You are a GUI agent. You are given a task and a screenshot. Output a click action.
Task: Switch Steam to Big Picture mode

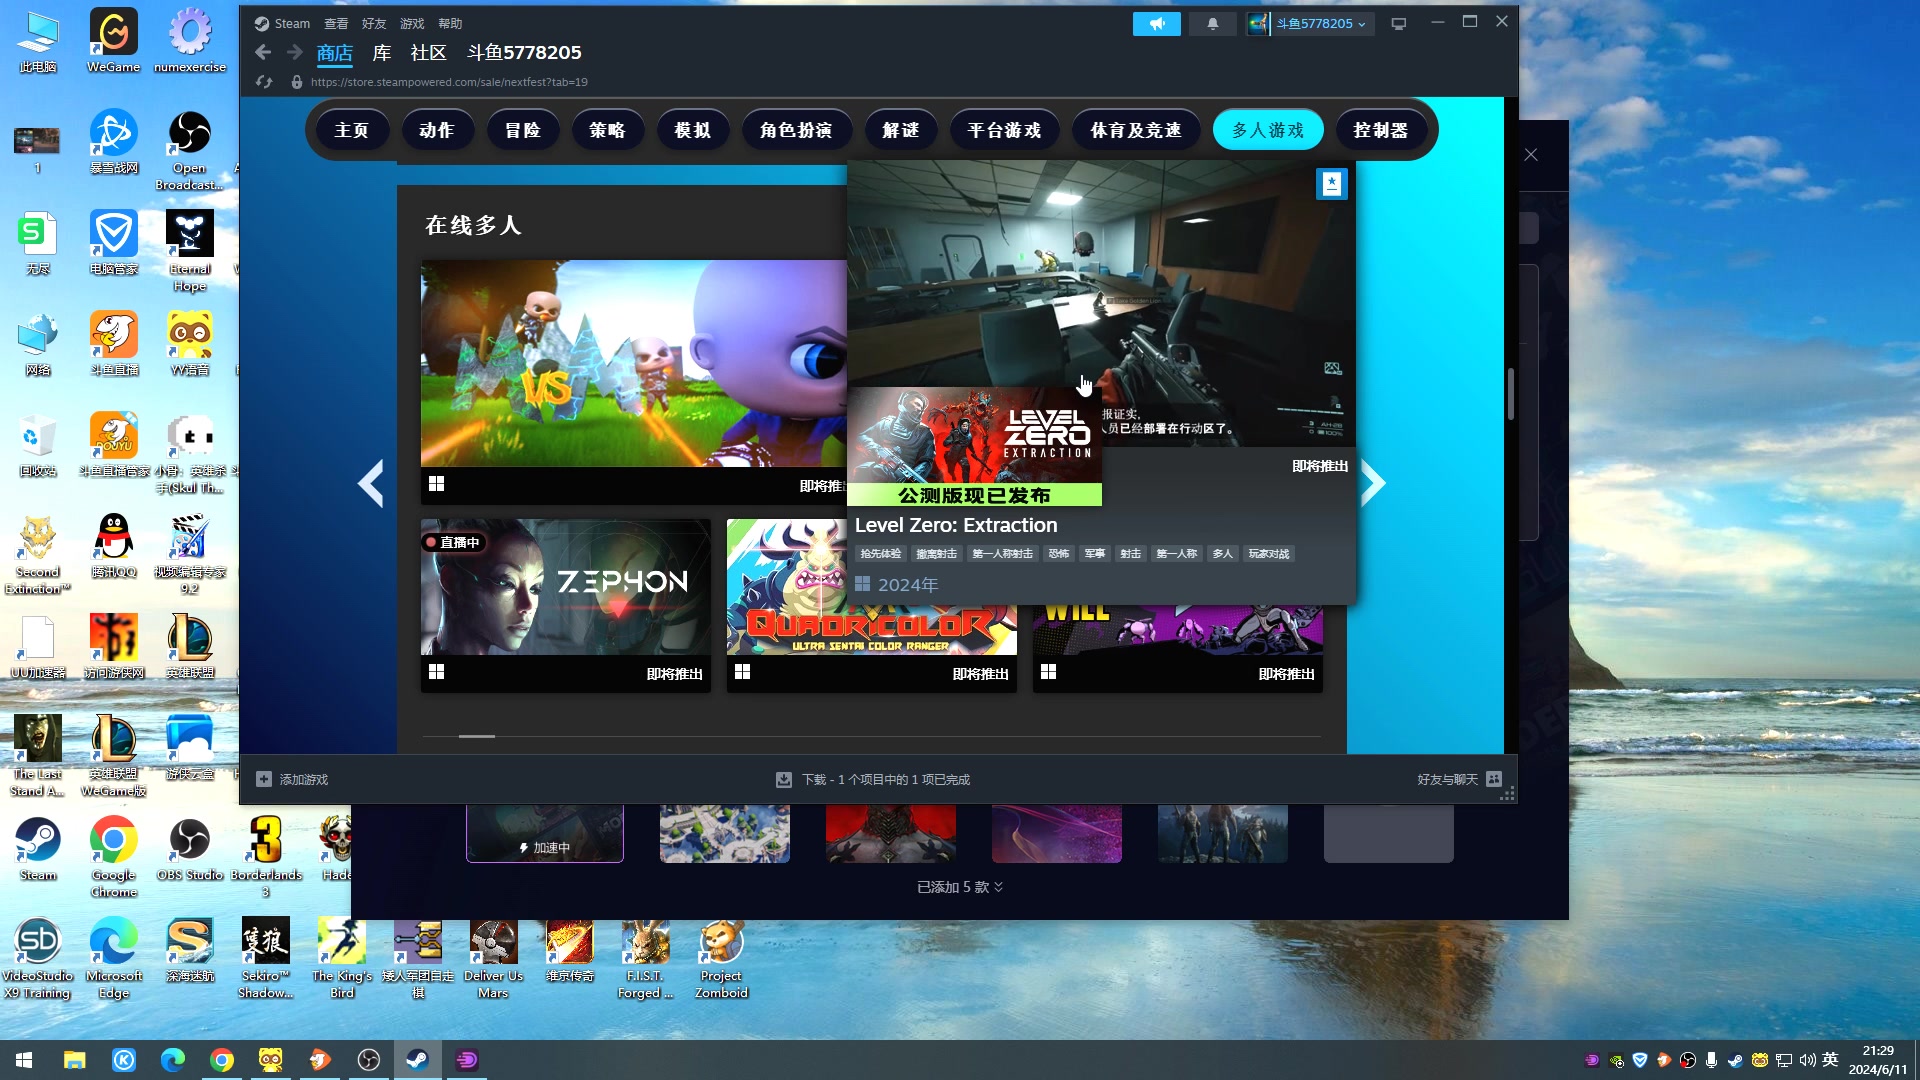click(x=1399, y=24)
